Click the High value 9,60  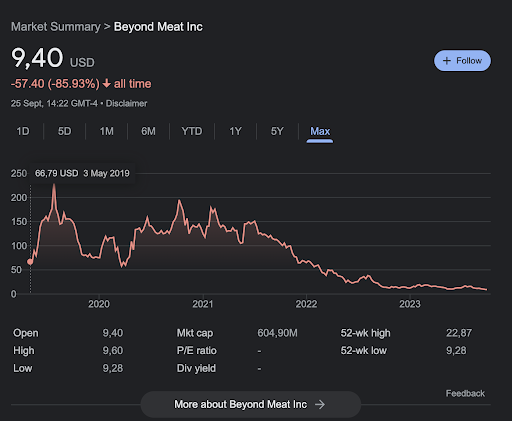pyautogui.click(x=113, y=351)
